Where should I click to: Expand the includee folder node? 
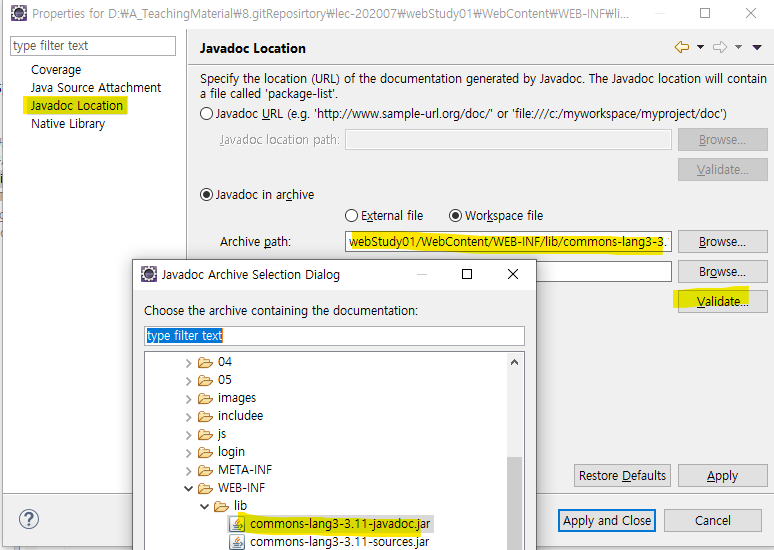(188, 417)
